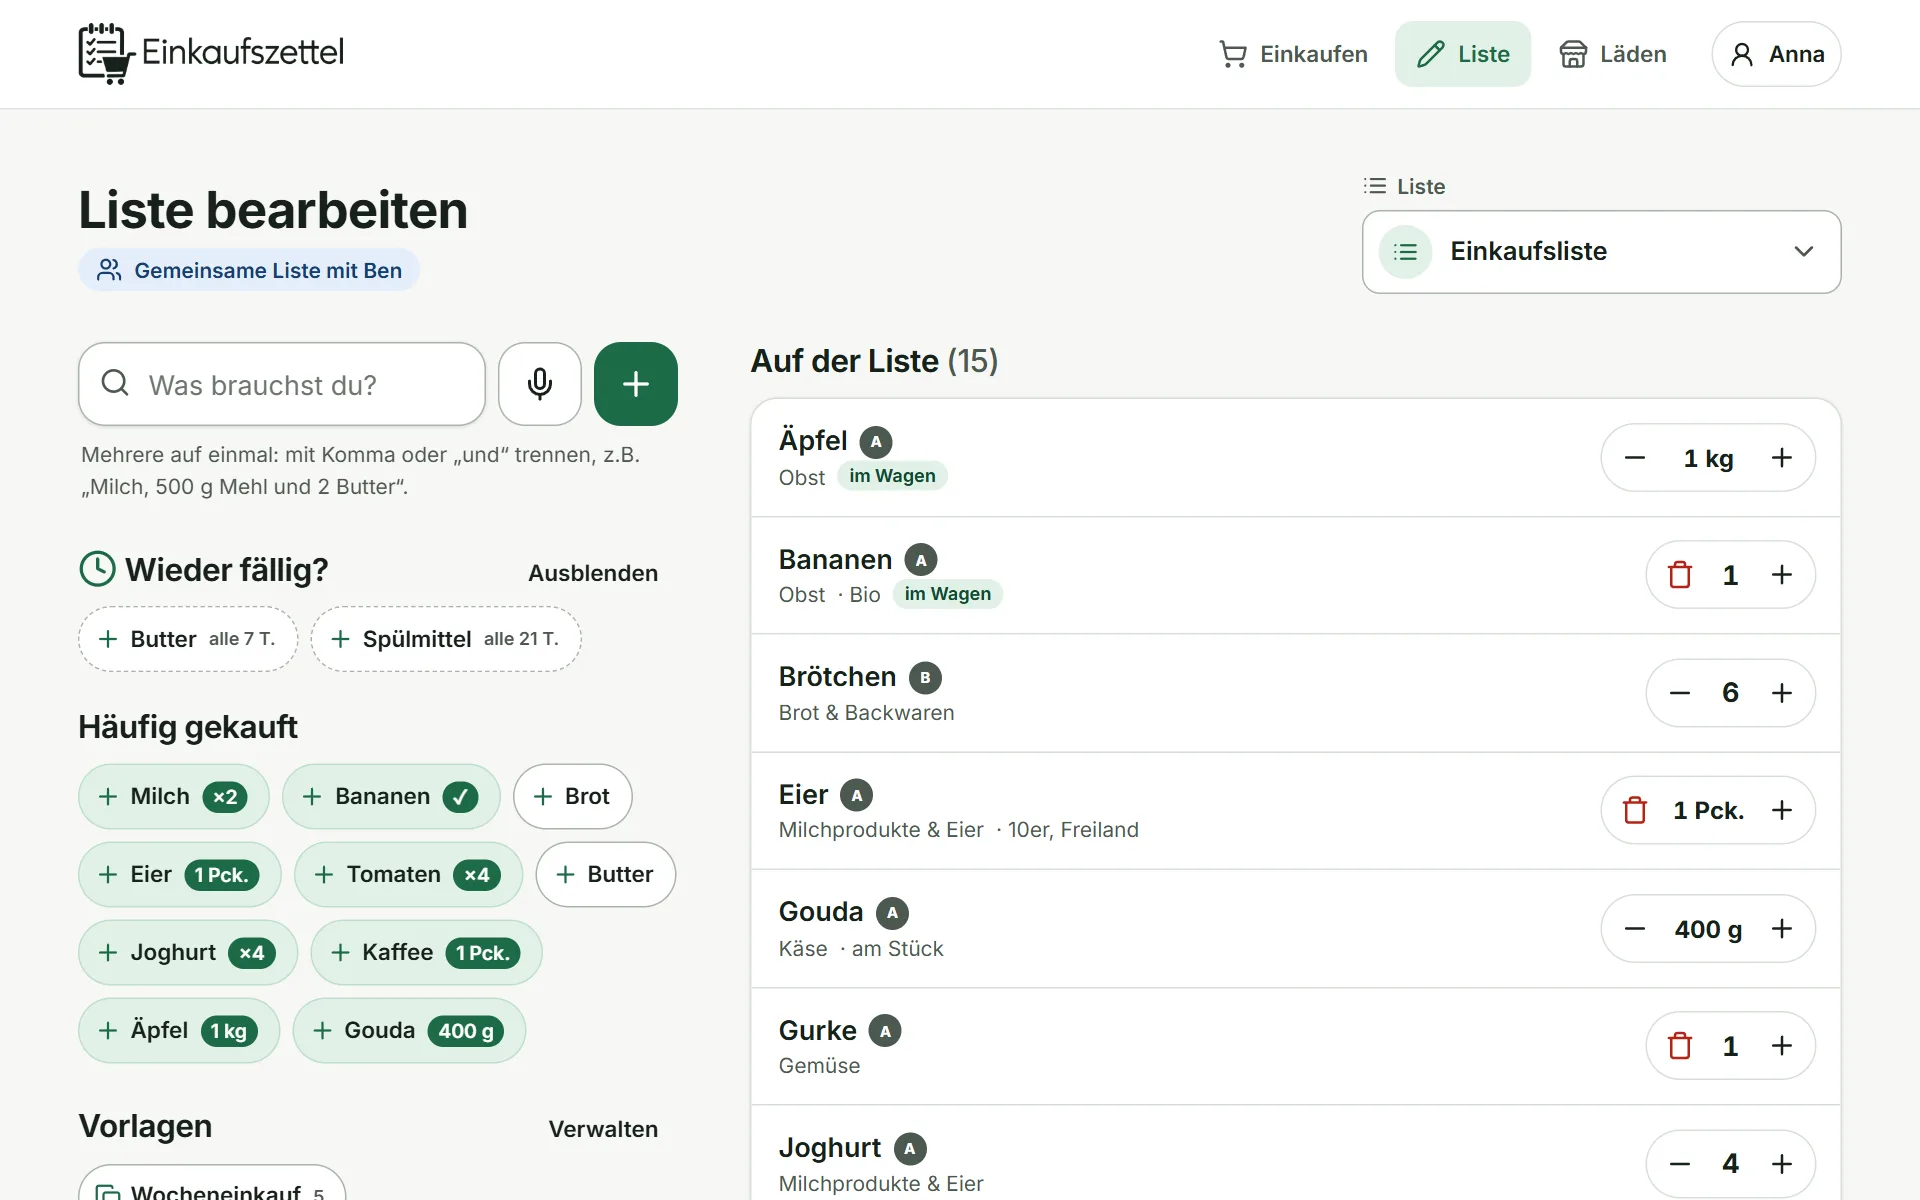Delete Gurke from the list
The height and width of the screenshot is (1200, 1920).
(x=1680, y=1046)
